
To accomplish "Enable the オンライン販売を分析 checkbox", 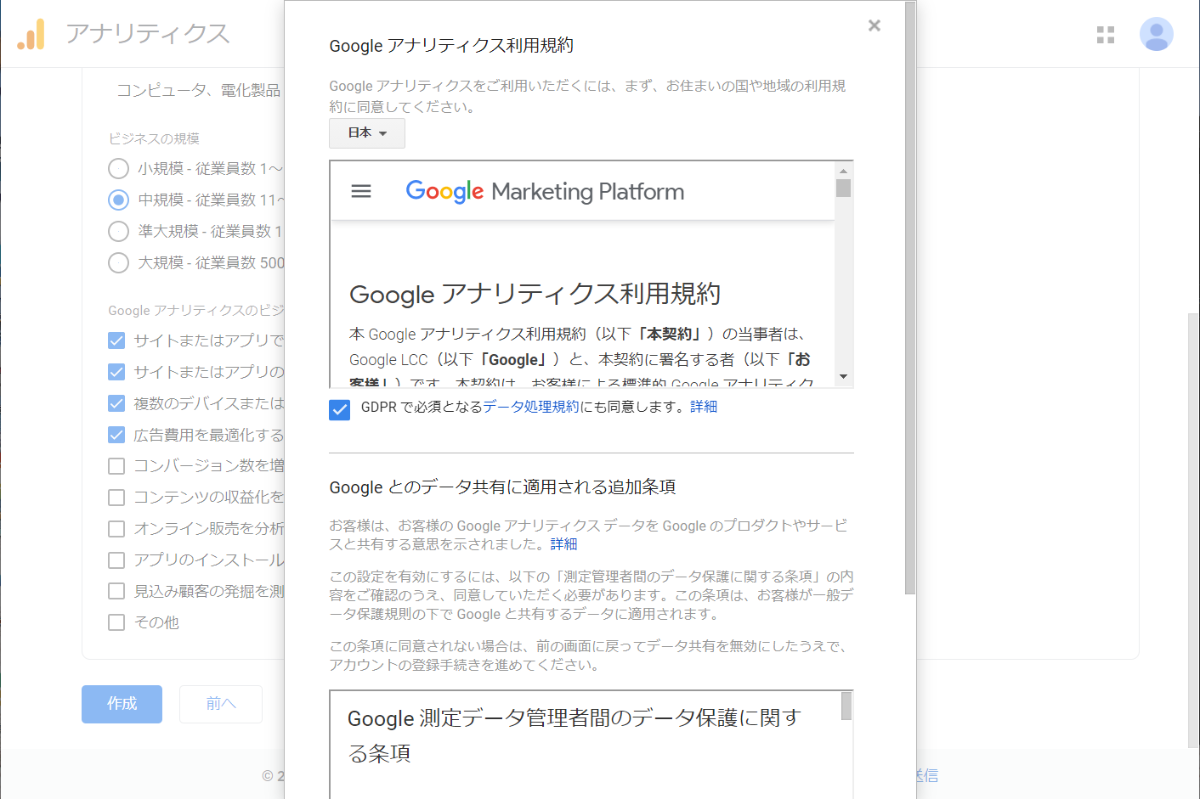I will 117,528.
